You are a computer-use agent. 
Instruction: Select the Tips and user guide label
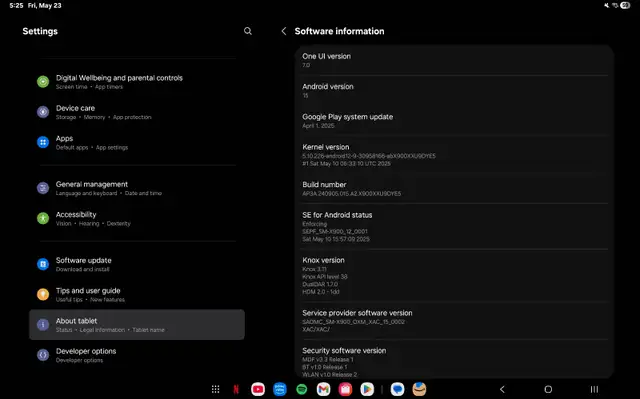pyautogui.click(x=88, y=290)
